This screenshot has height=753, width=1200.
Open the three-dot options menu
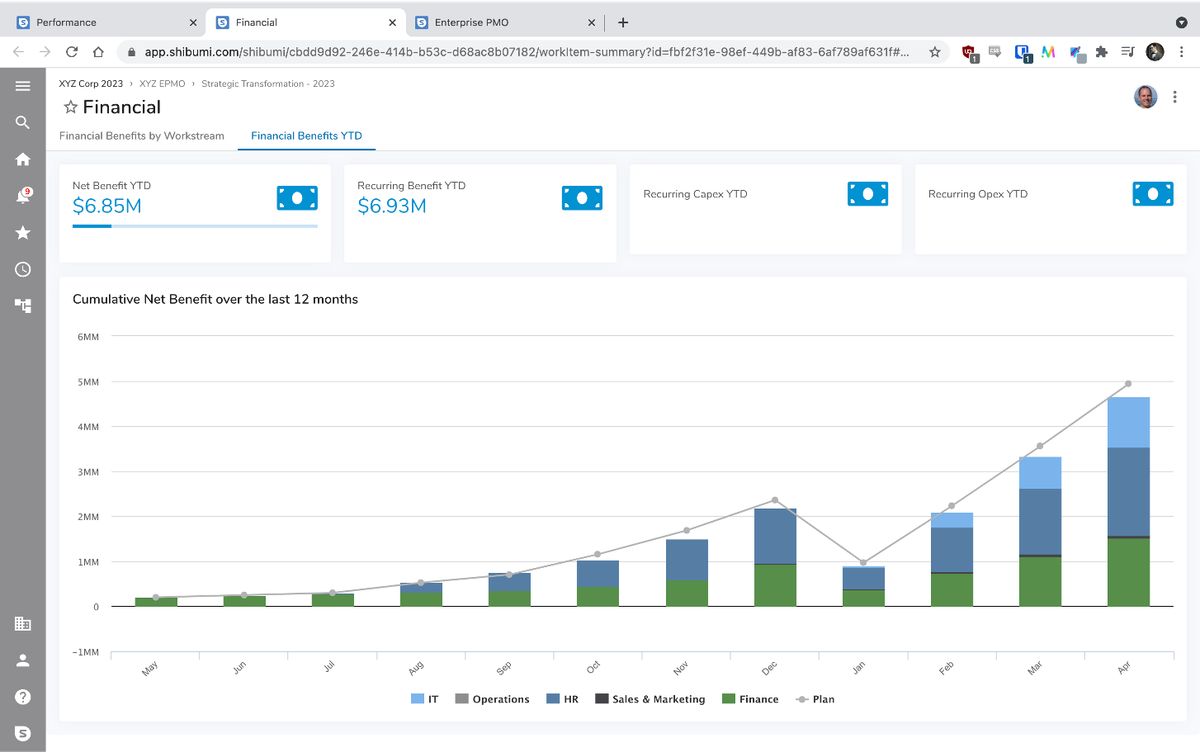click(1175, 95)
